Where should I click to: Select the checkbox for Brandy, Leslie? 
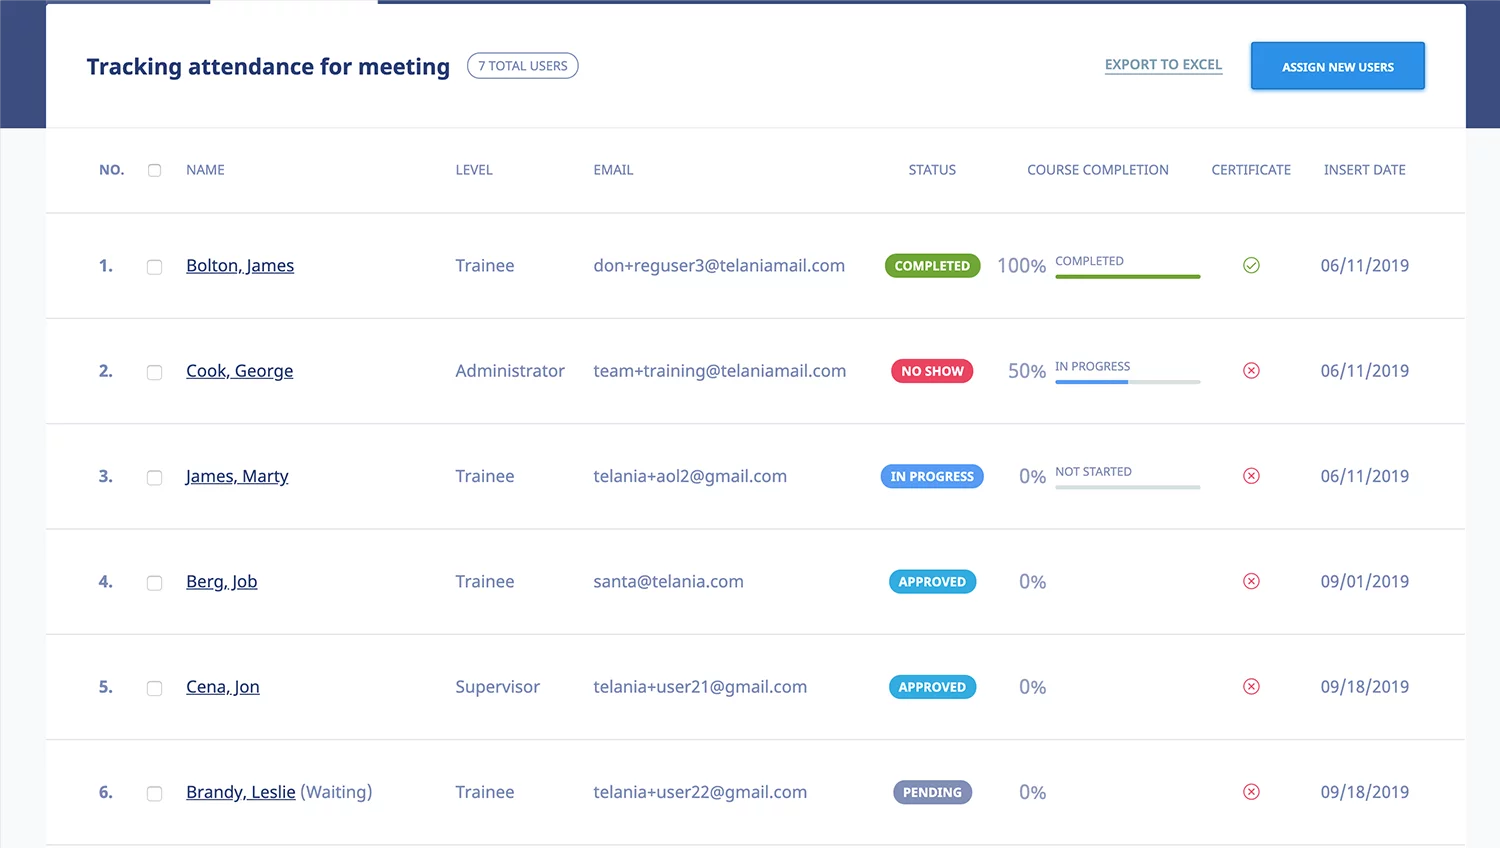154,794
